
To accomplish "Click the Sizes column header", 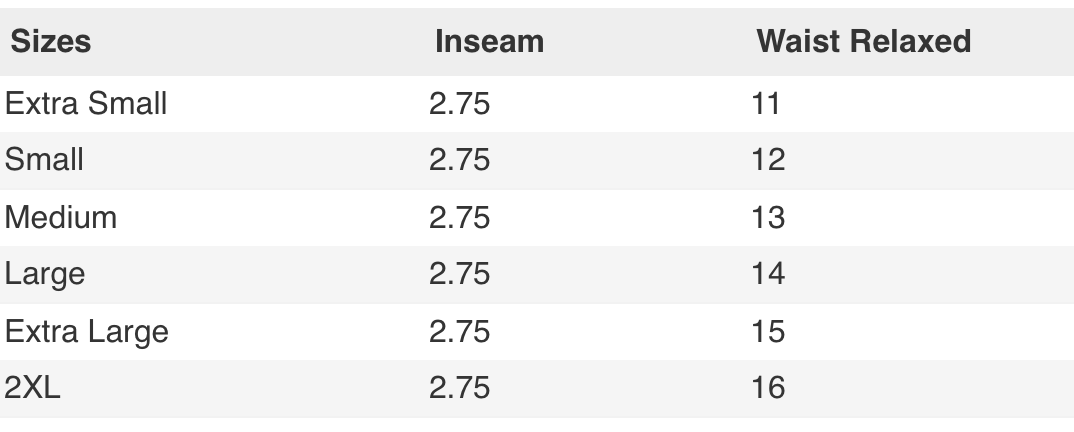I will tap(51, 42).
